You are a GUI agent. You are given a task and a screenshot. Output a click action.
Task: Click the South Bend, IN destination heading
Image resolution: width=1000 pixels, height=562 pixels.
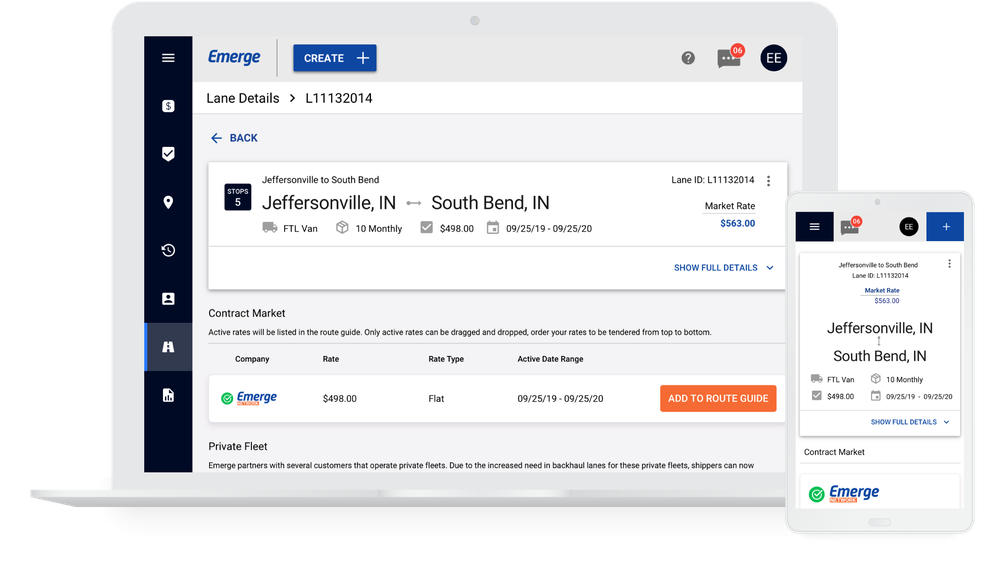pos(490,203)
